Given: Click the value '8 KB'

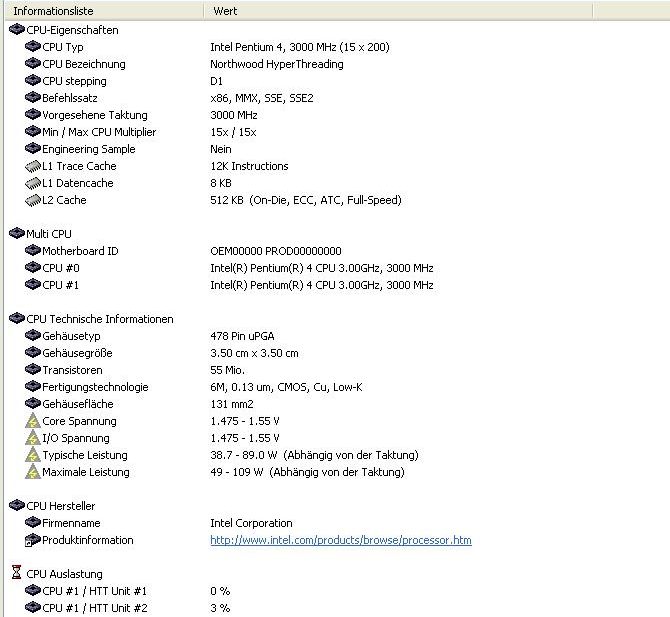Looking at the screenshot, I should point(221,183).
